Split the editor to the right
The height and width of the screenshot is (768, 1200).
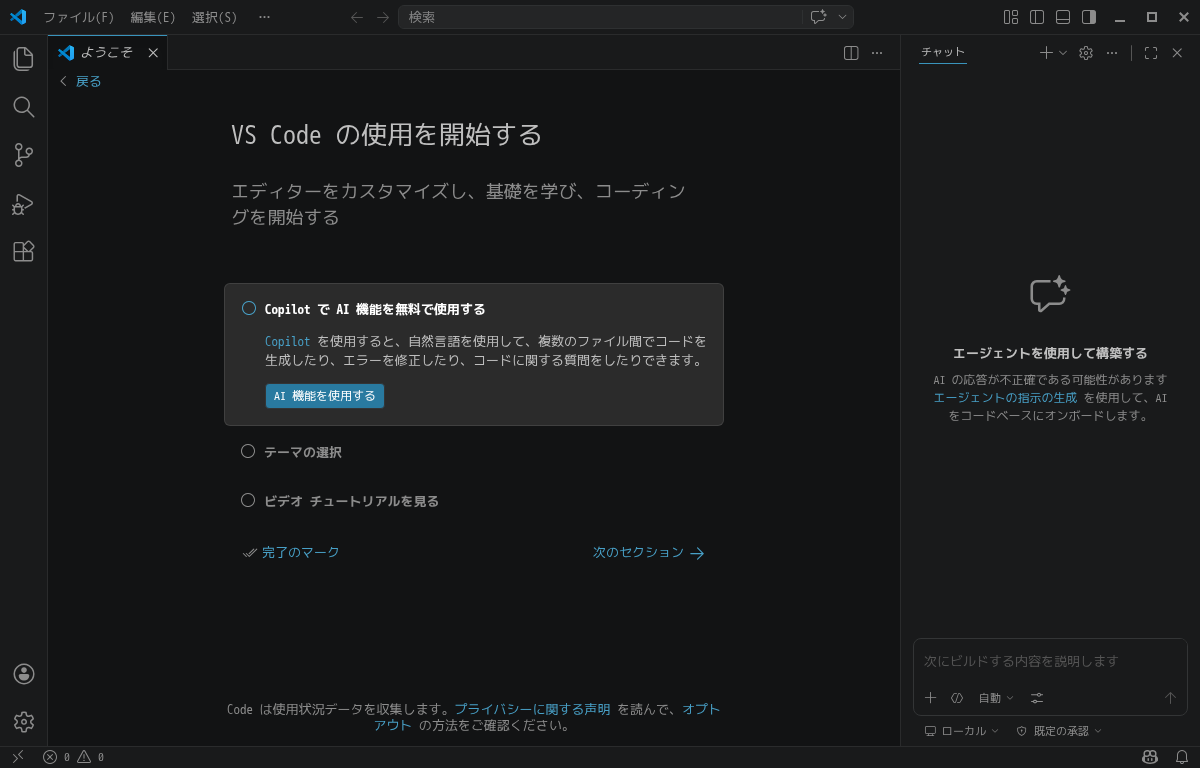(851, 53)
